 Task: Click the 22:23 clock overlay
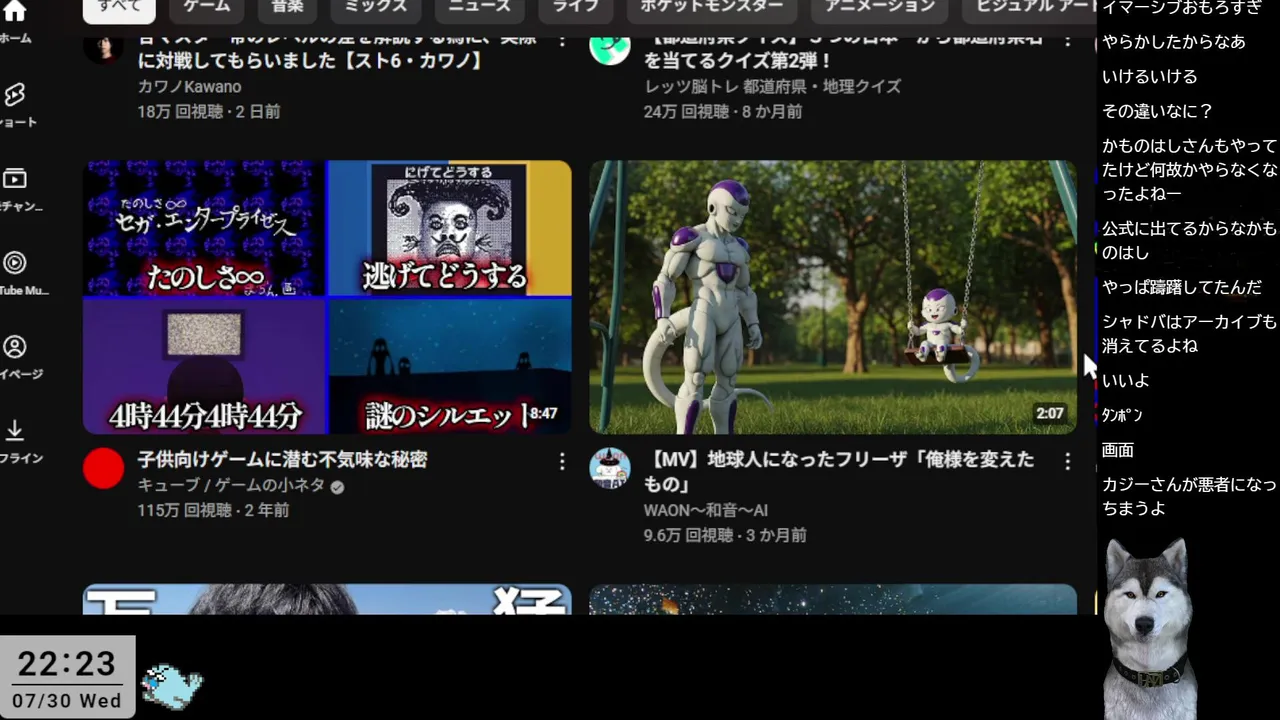[67, 664]
